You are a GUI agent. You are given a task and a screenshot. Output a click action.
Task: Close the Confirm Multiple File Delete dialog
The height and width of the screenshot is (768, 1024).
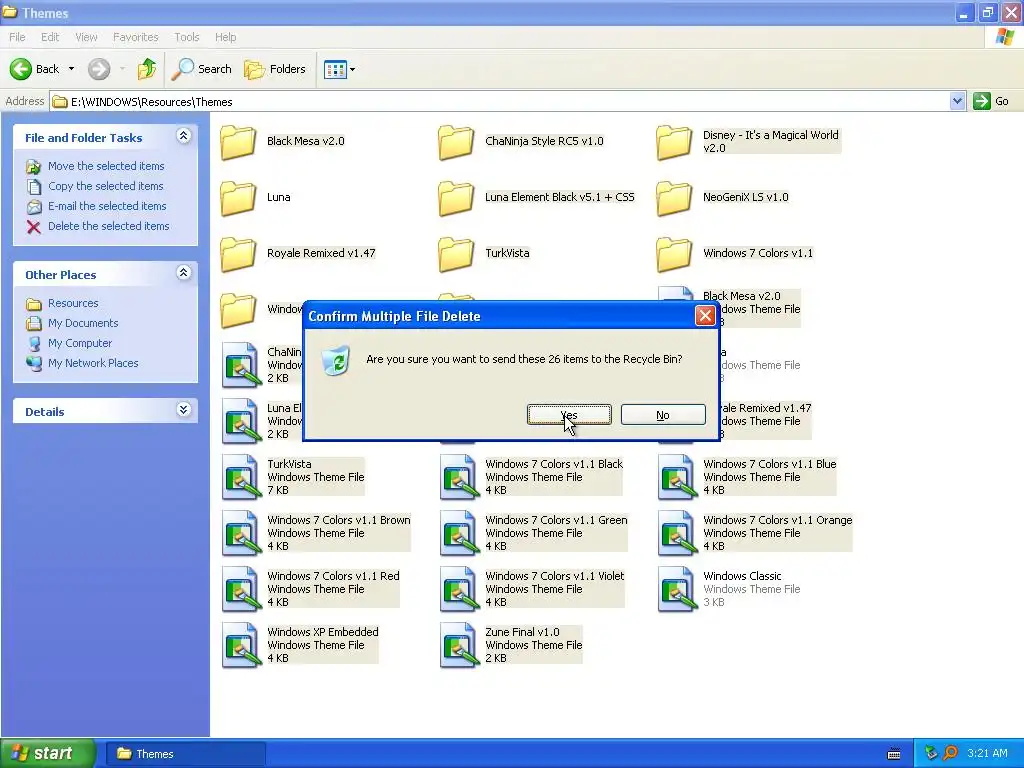point(705,316)
